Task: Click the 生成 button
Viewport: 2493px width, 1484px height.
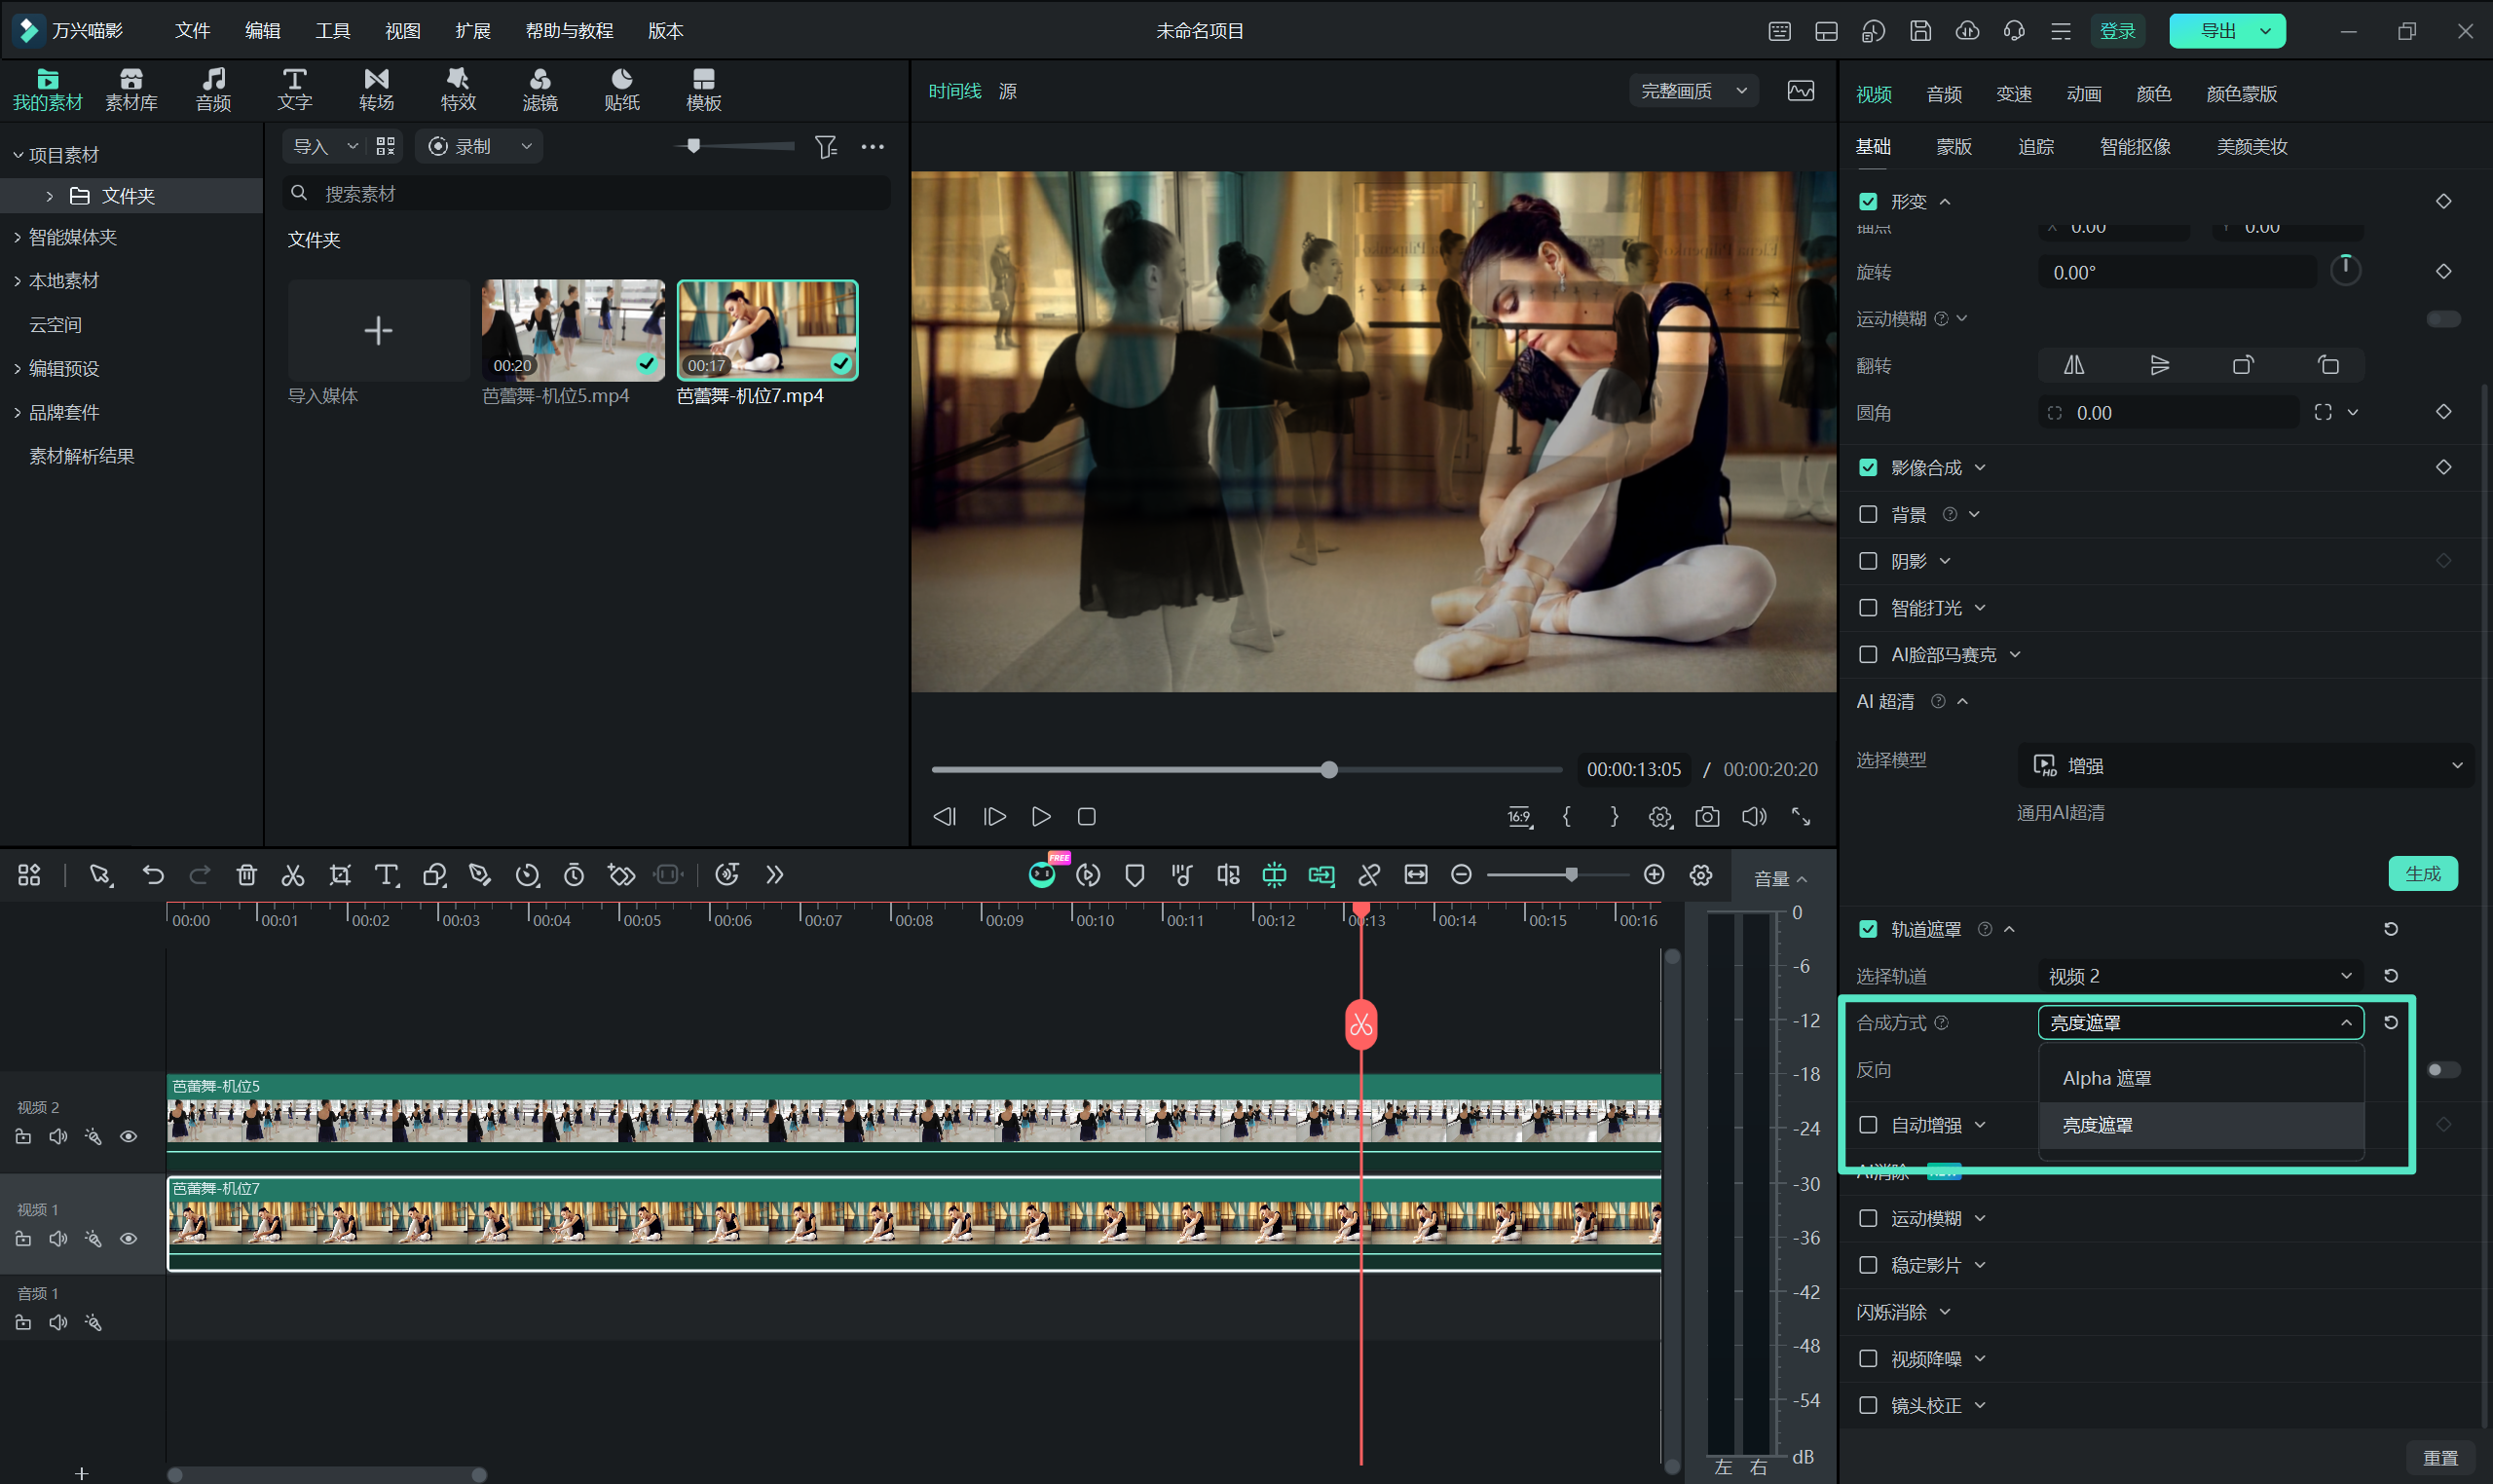Action: 2423,874
